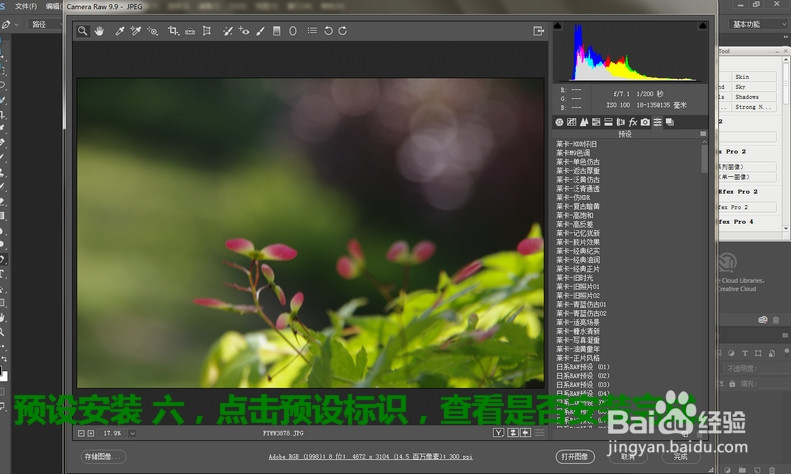Select the Targeted Adjustment tool

point(152,31)
